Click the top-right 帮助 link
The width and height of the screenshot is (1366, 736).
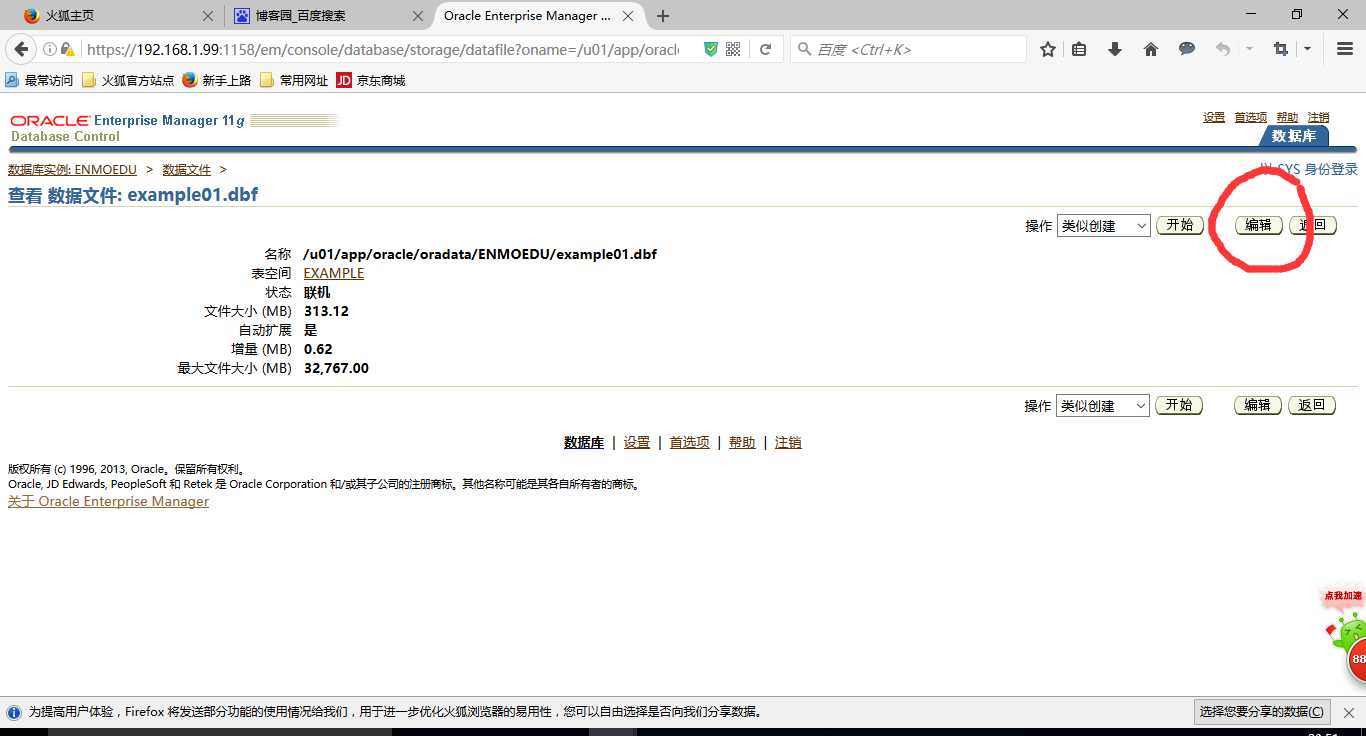tap(1287, 117)
